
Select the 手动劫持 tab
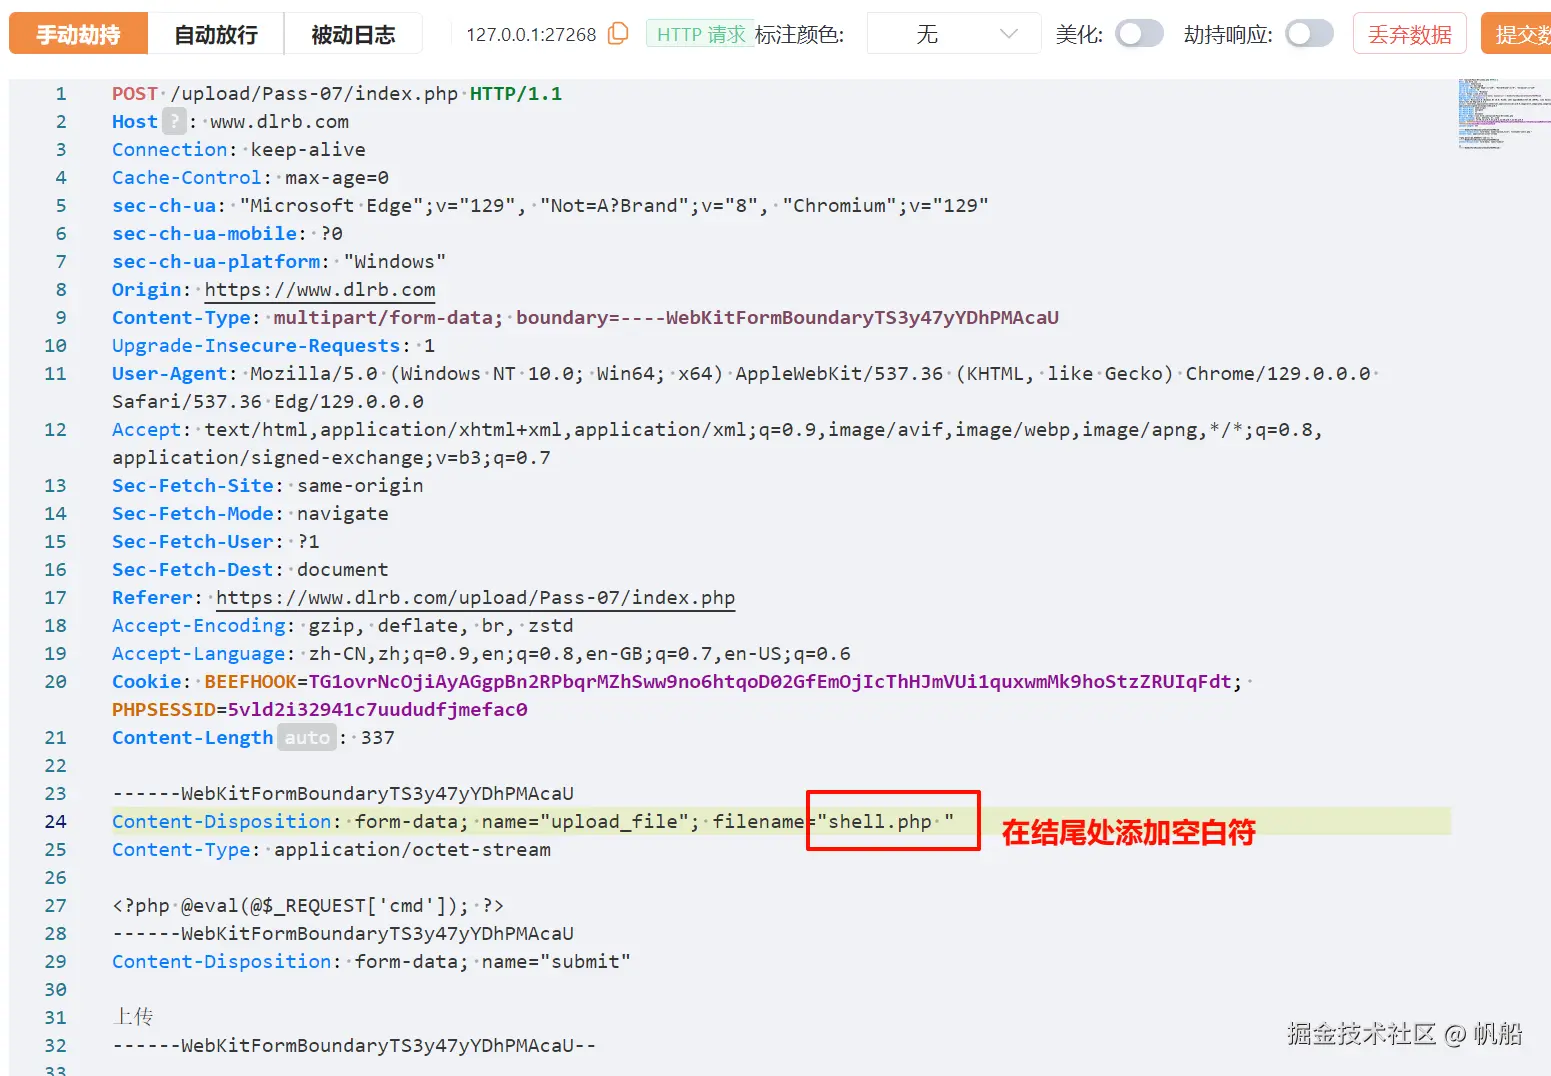coord(78,33)
